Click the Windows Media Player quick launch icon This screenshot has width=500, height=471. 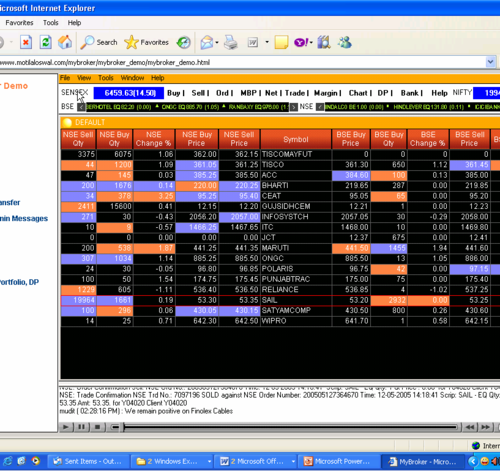[35, 461]
